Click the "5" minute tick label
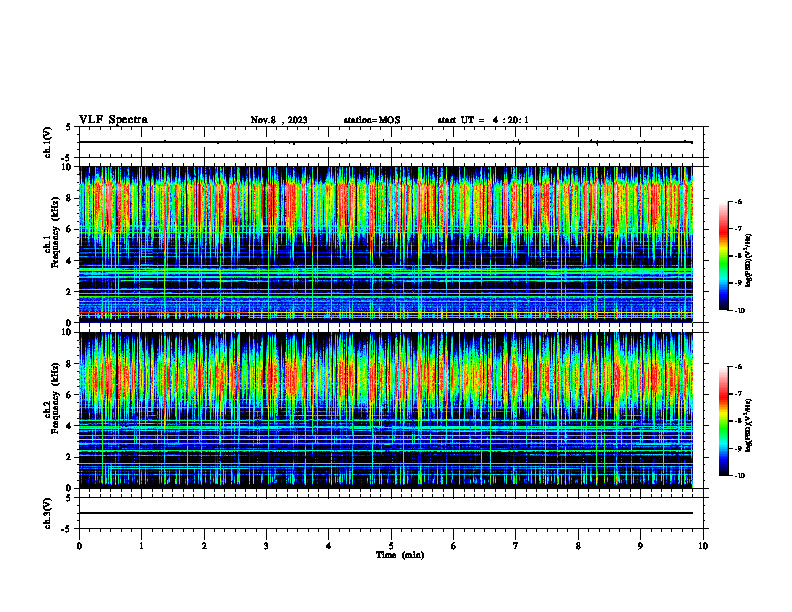 391,546
